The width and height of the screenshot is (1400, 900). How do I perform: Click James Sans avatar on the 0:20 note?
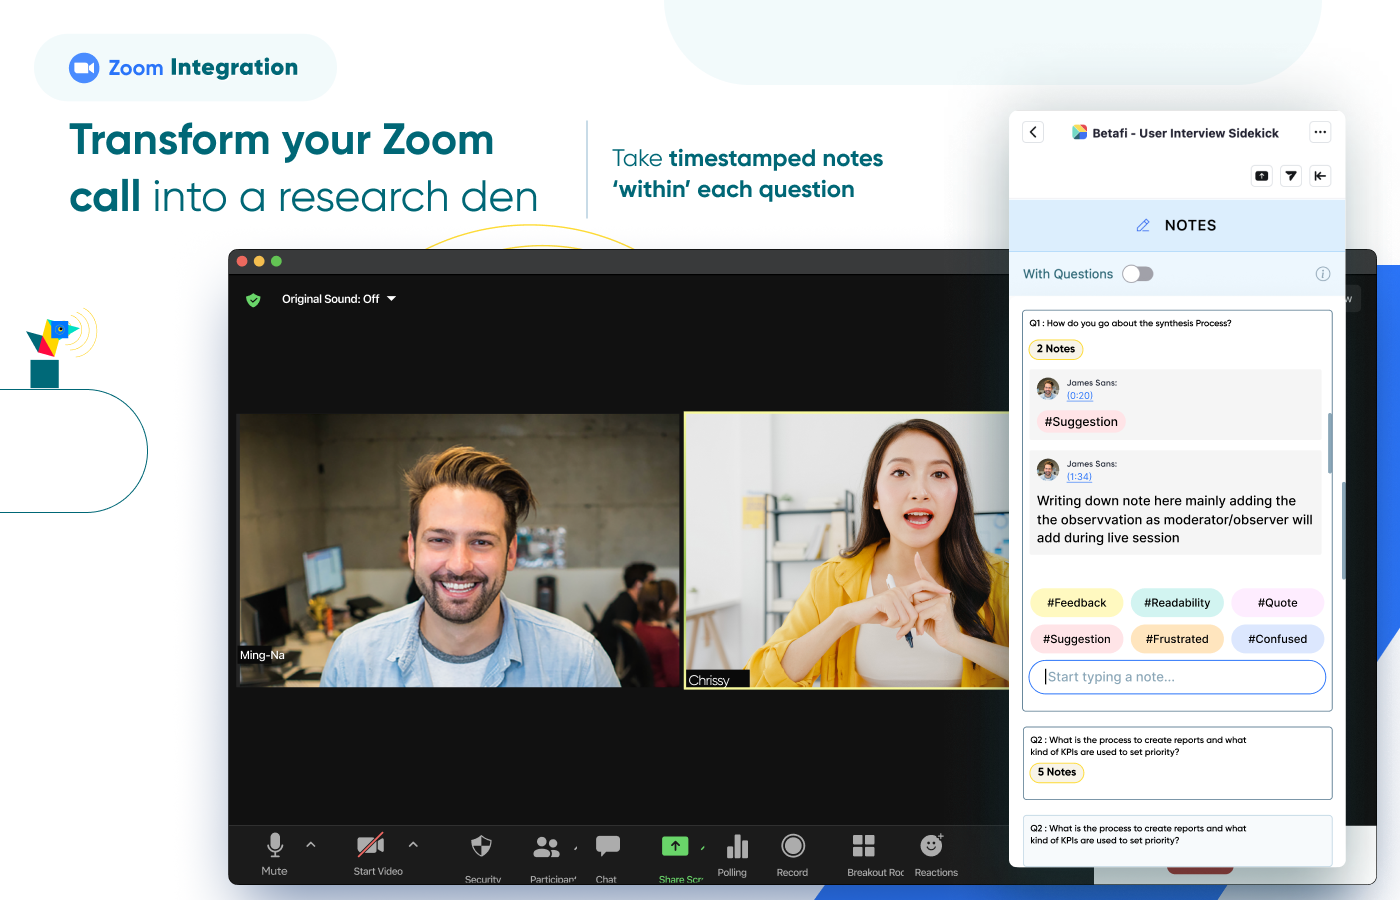click(x=1048, y=389)
